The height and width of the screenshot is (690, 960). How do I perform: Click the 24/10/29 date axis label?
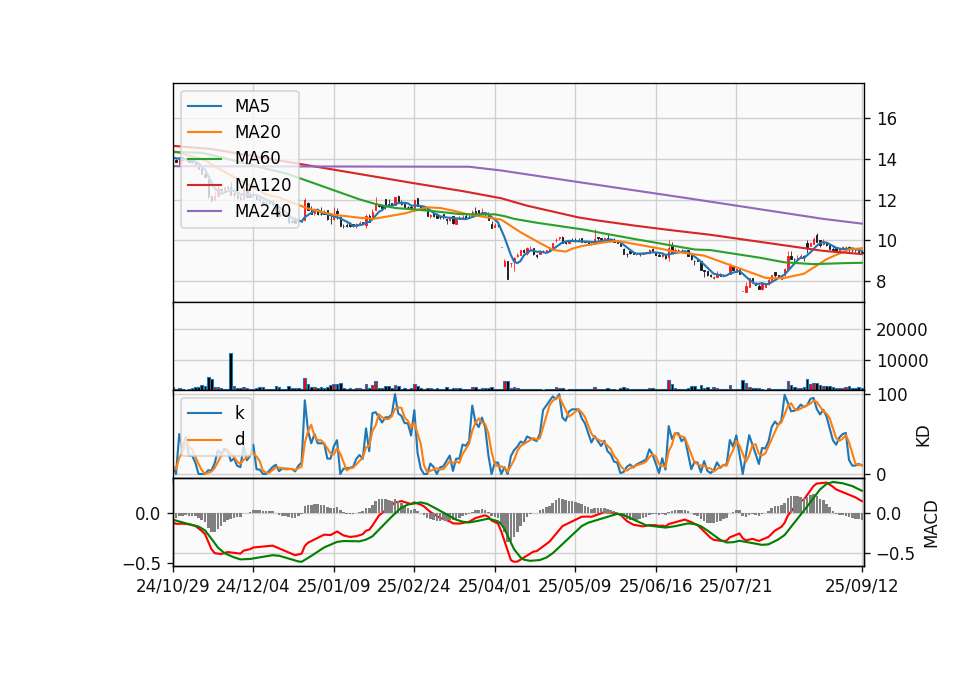(173, 586)
